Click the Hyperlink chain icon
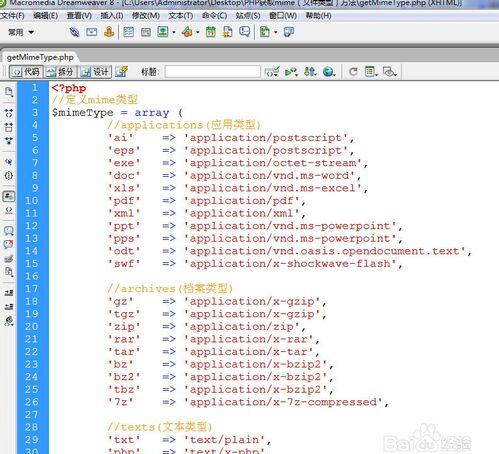This screenshot has height=454, width=499. [x=74, y=32]
